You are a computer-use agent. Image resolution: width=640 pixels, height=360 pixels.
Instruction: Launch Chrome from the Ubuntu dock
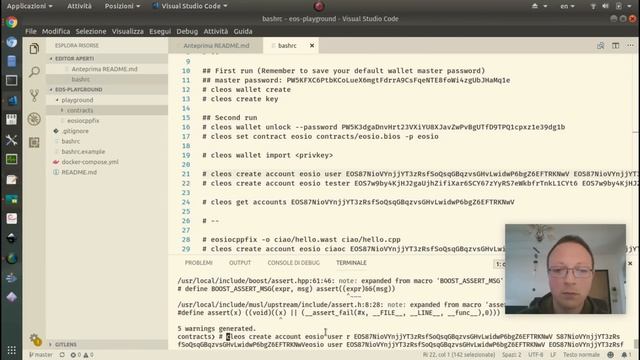pyautogui.click(x=11, y=22)
